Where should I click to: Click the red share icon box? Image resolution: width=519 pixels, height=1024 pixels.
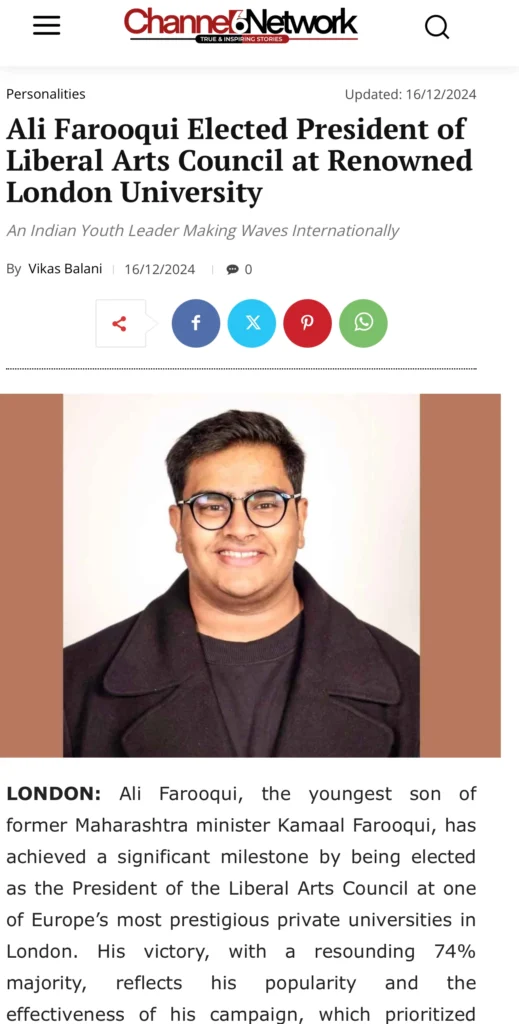click(x=121, y=323)
